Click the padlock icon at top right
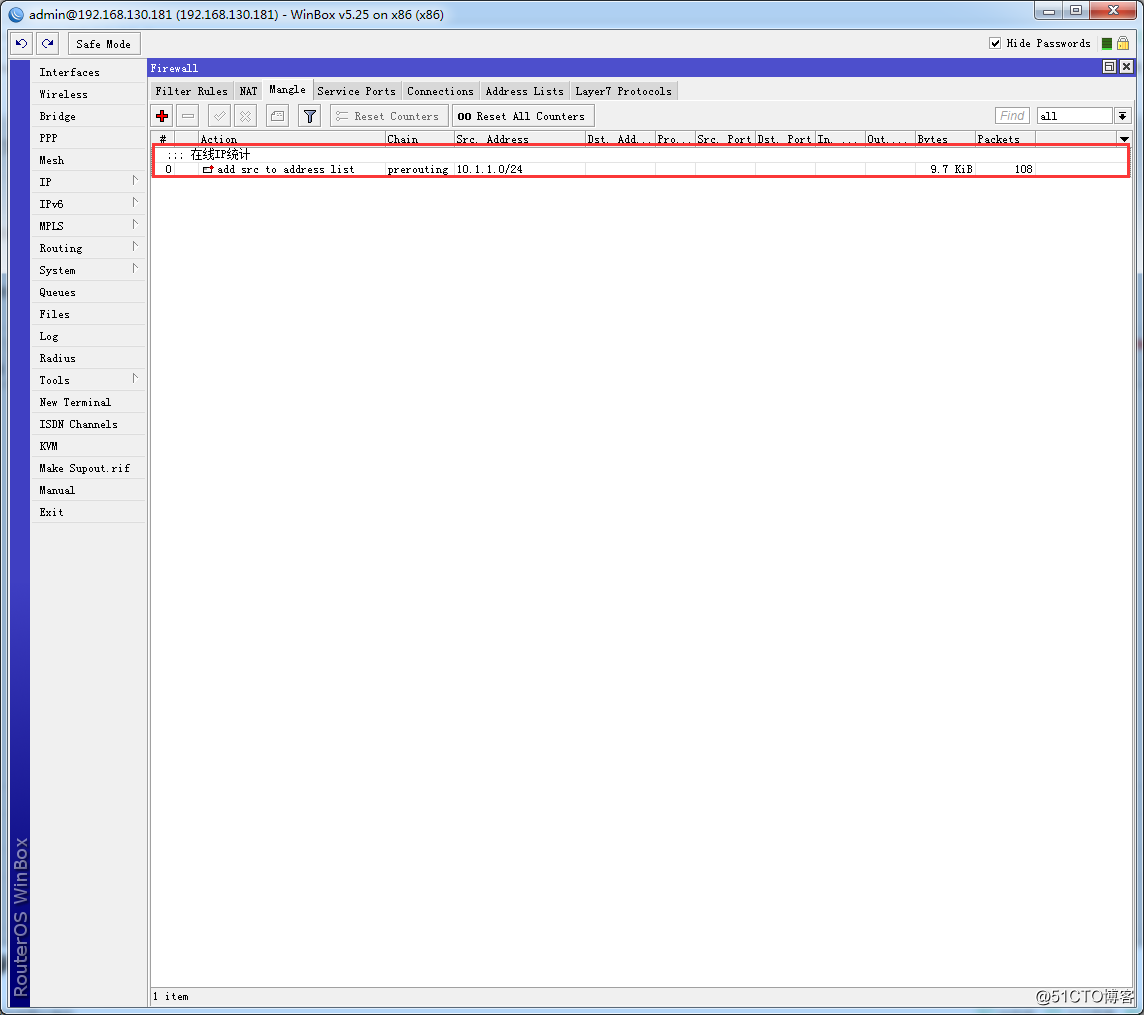The width and height of the screenshot is (1144, 1015). coord(1124,44)
